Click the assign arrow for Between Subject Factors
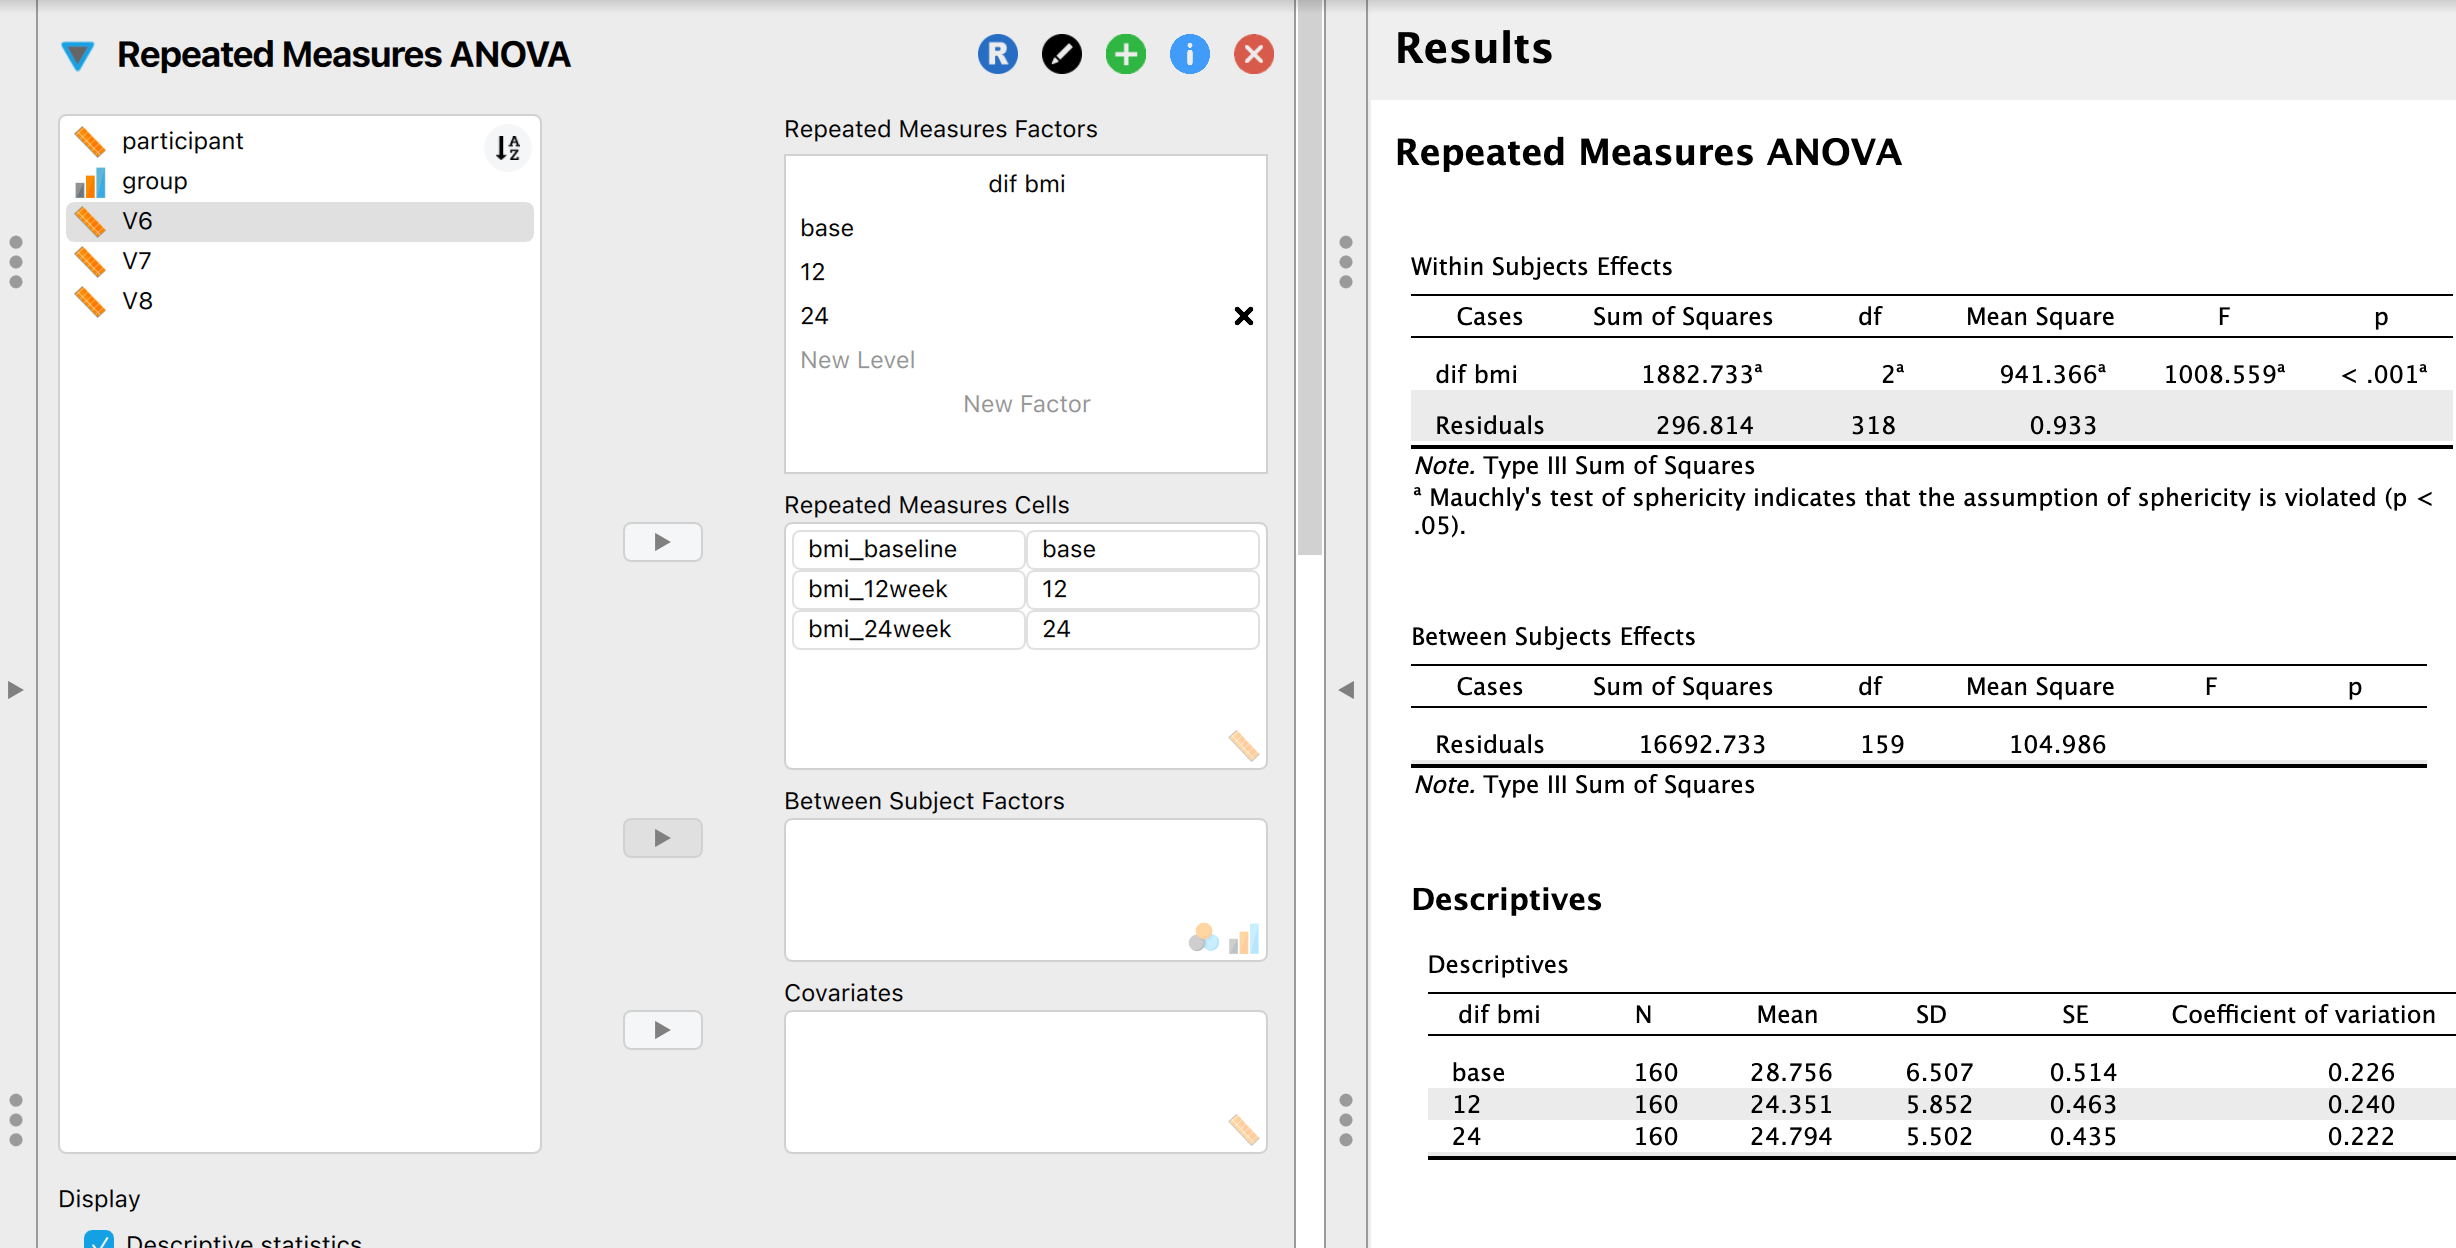Screen dimensions: 2456x1248 pos(662,838)
